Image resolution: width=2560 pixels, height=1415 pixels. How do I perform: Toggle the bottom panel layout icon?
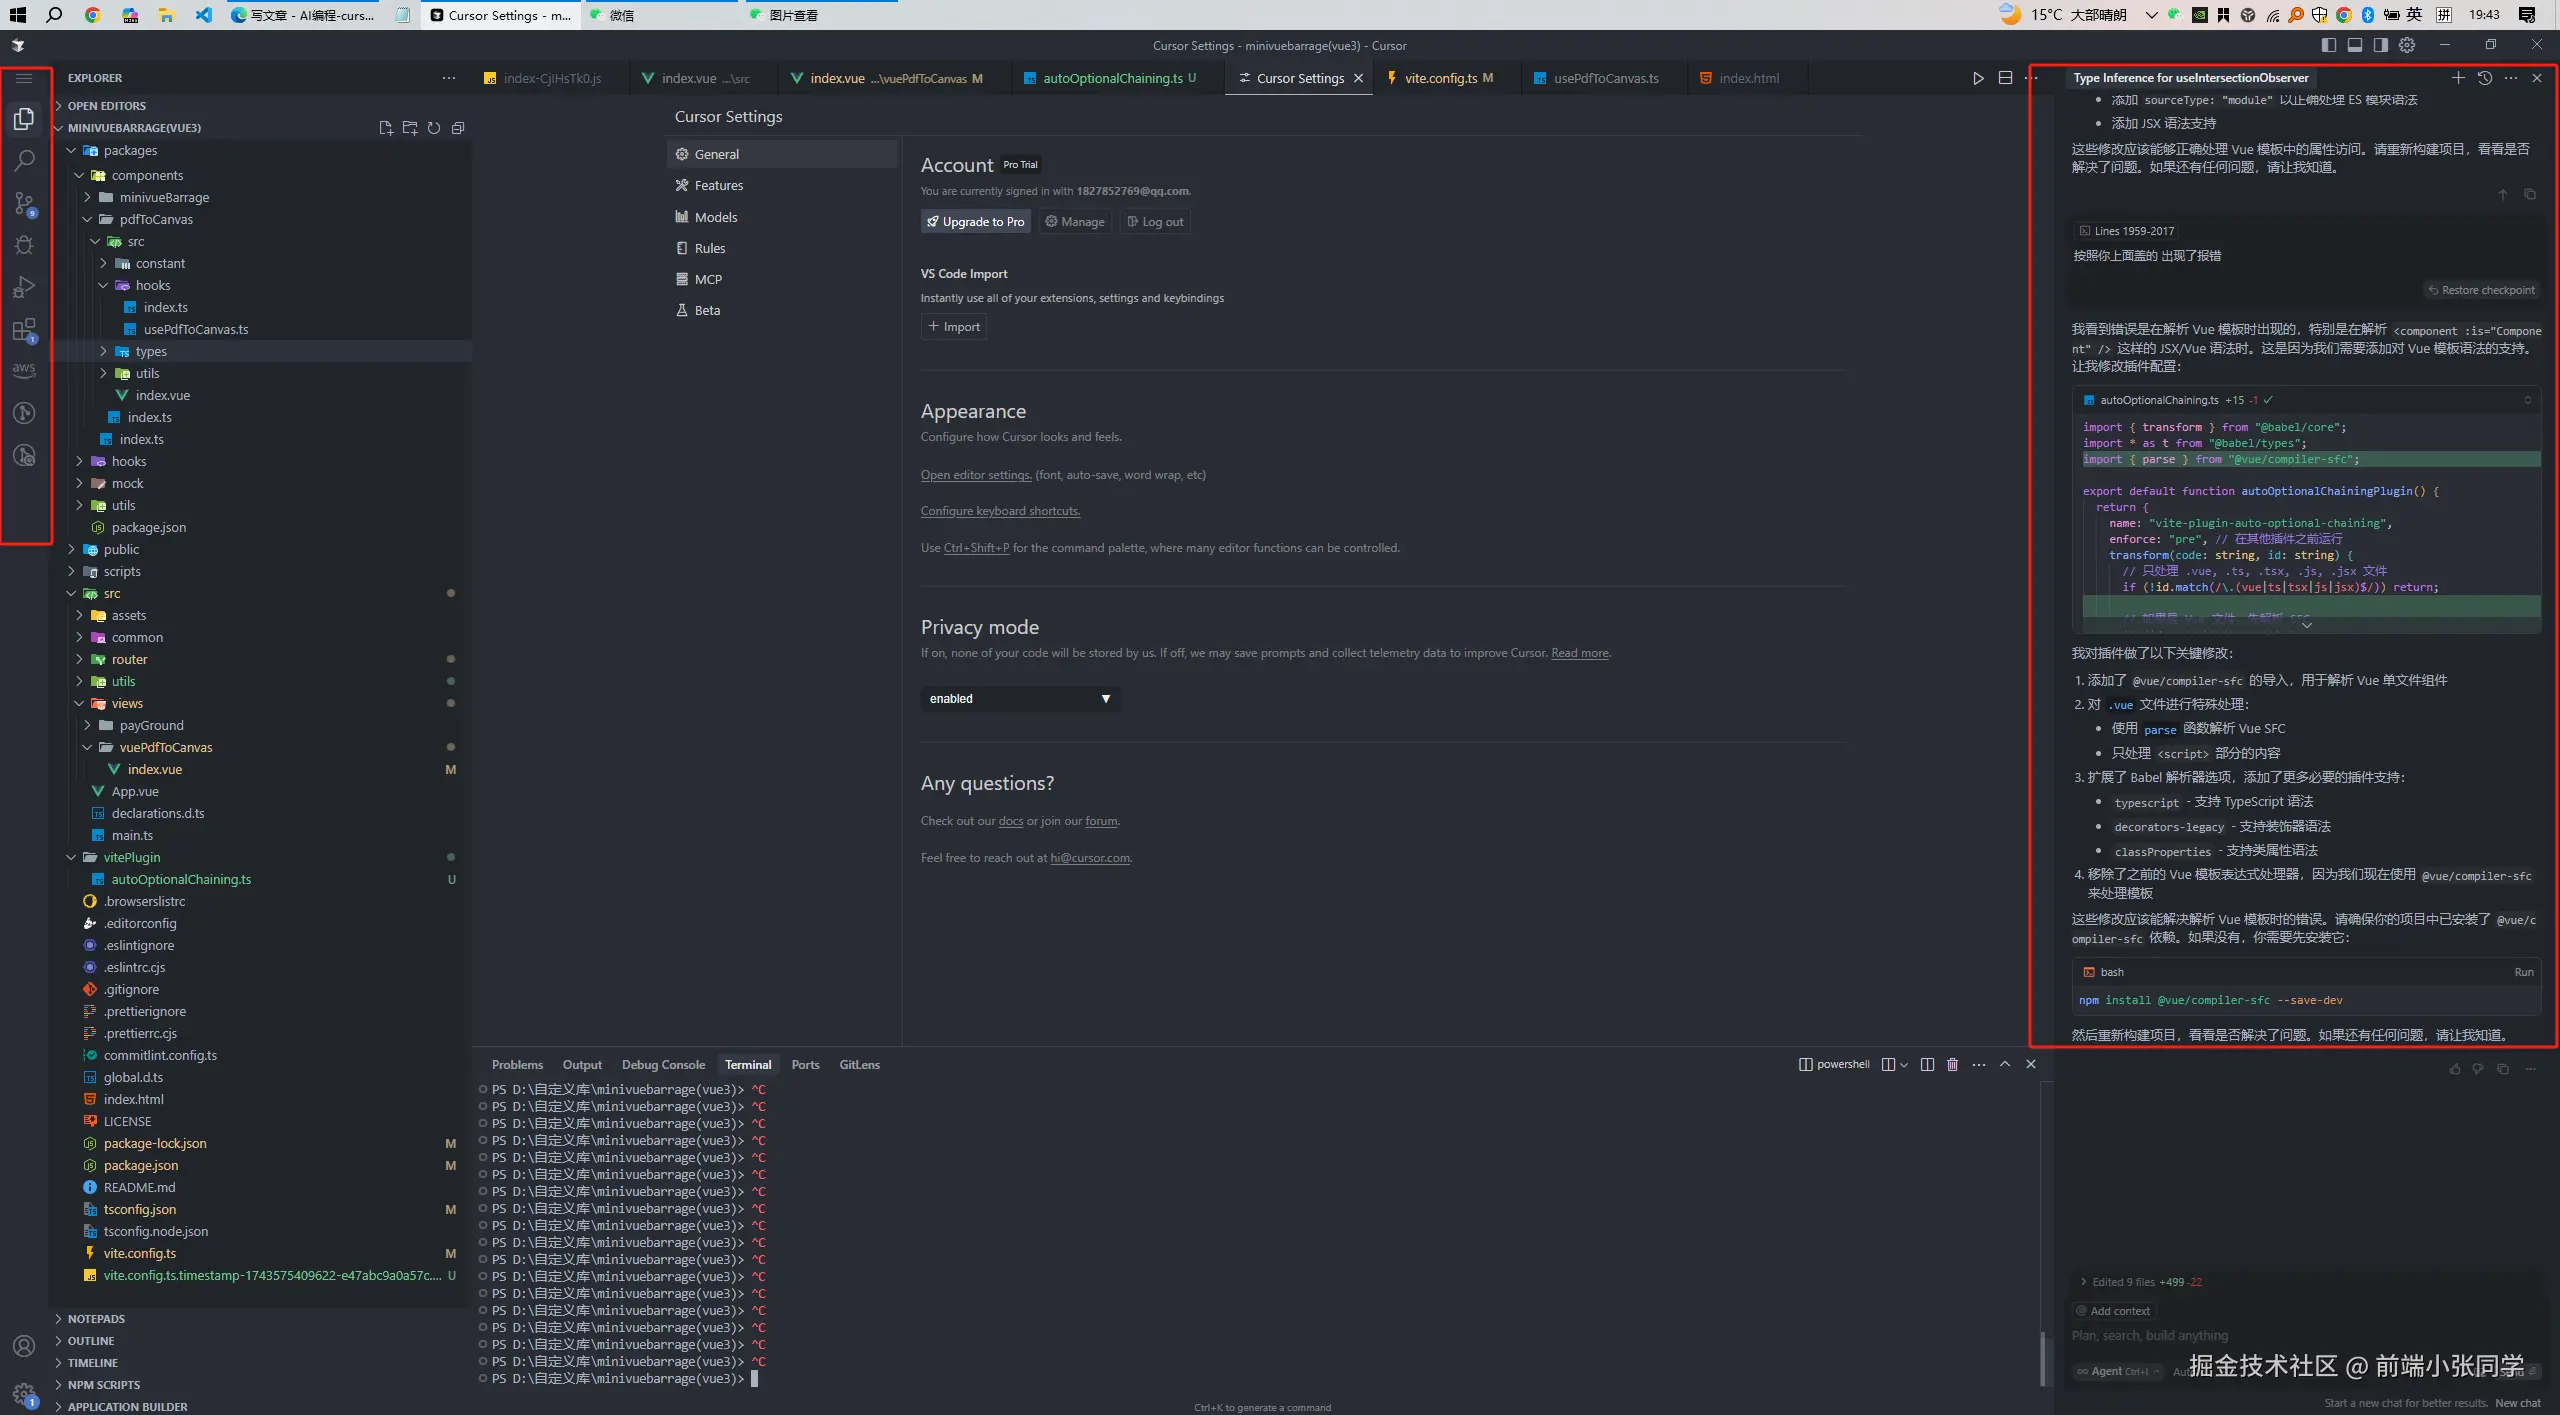pyautogui.click(x=2355, y=45)
